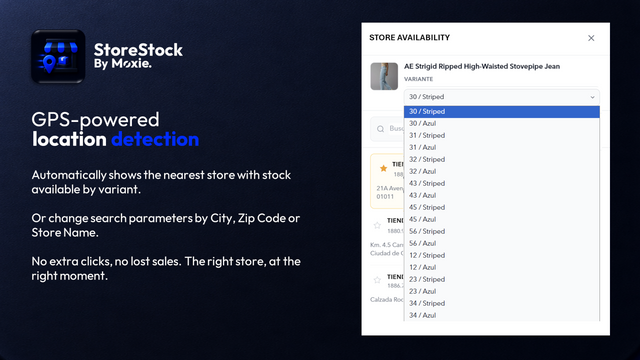Screen dimensions: 640x360
Task: Close the Store Availability dialog
Action: pos(591,38)
